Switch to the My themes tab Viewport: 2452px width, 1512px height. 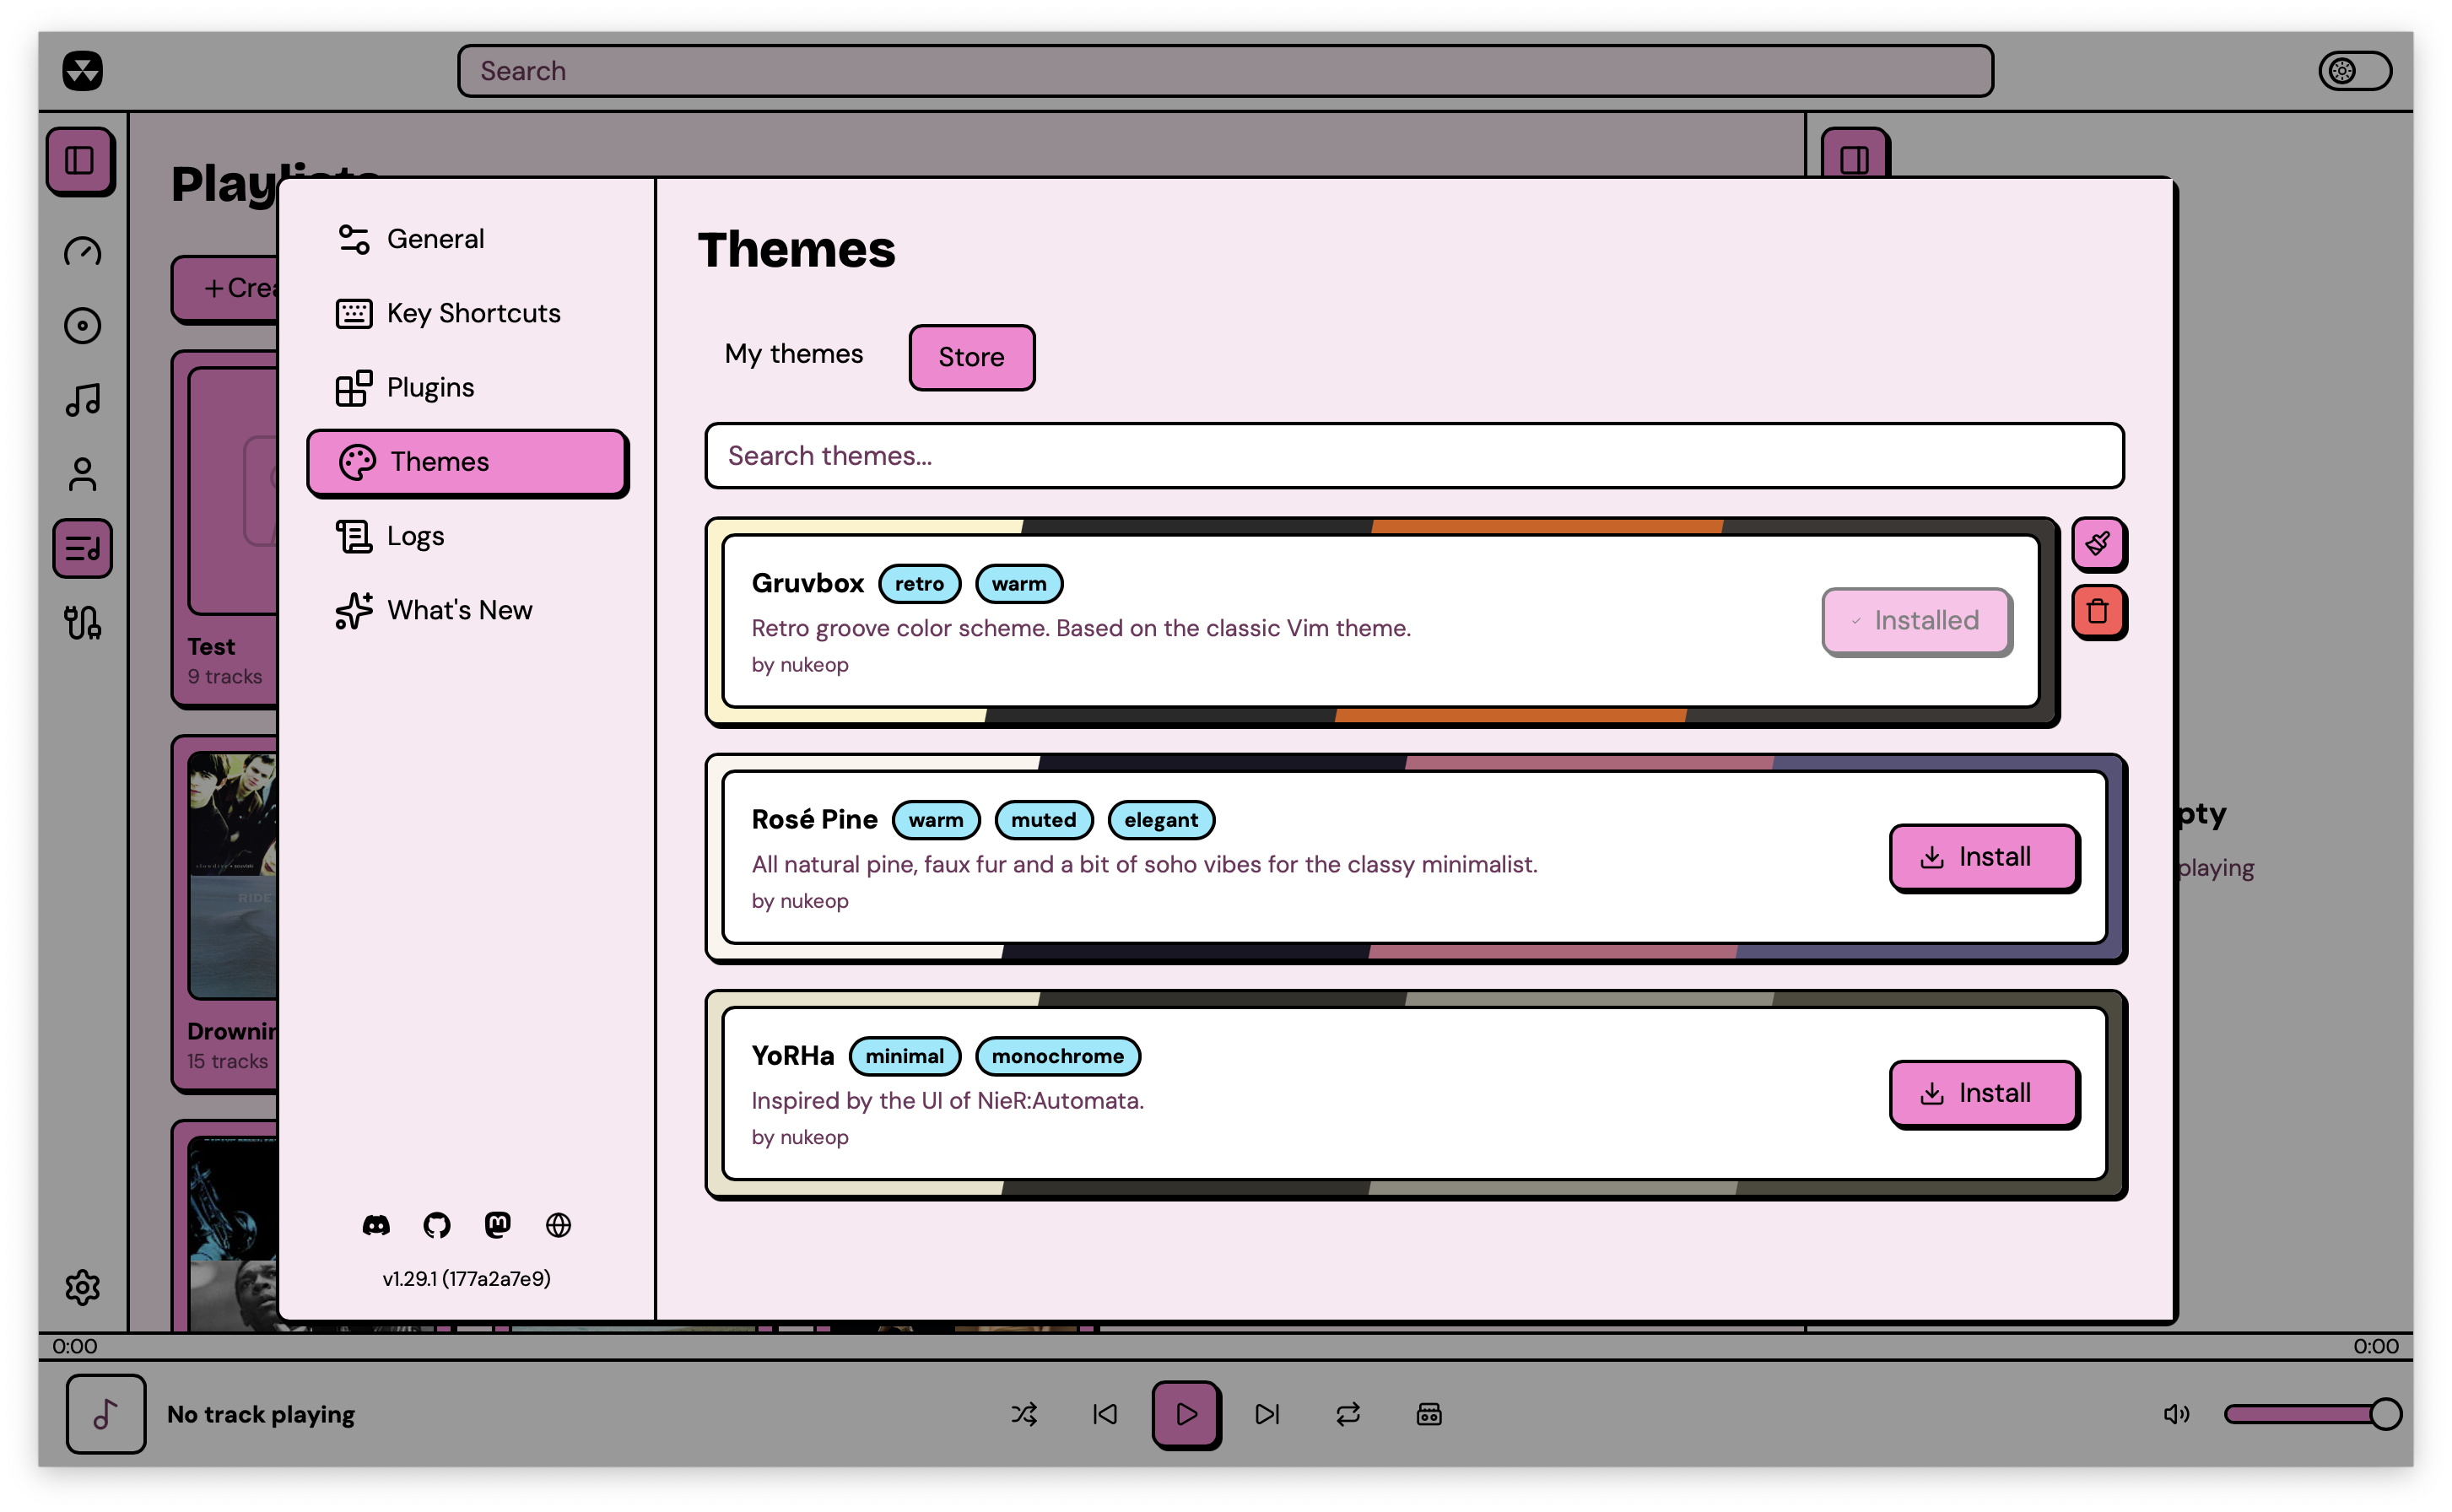[794, 354]
